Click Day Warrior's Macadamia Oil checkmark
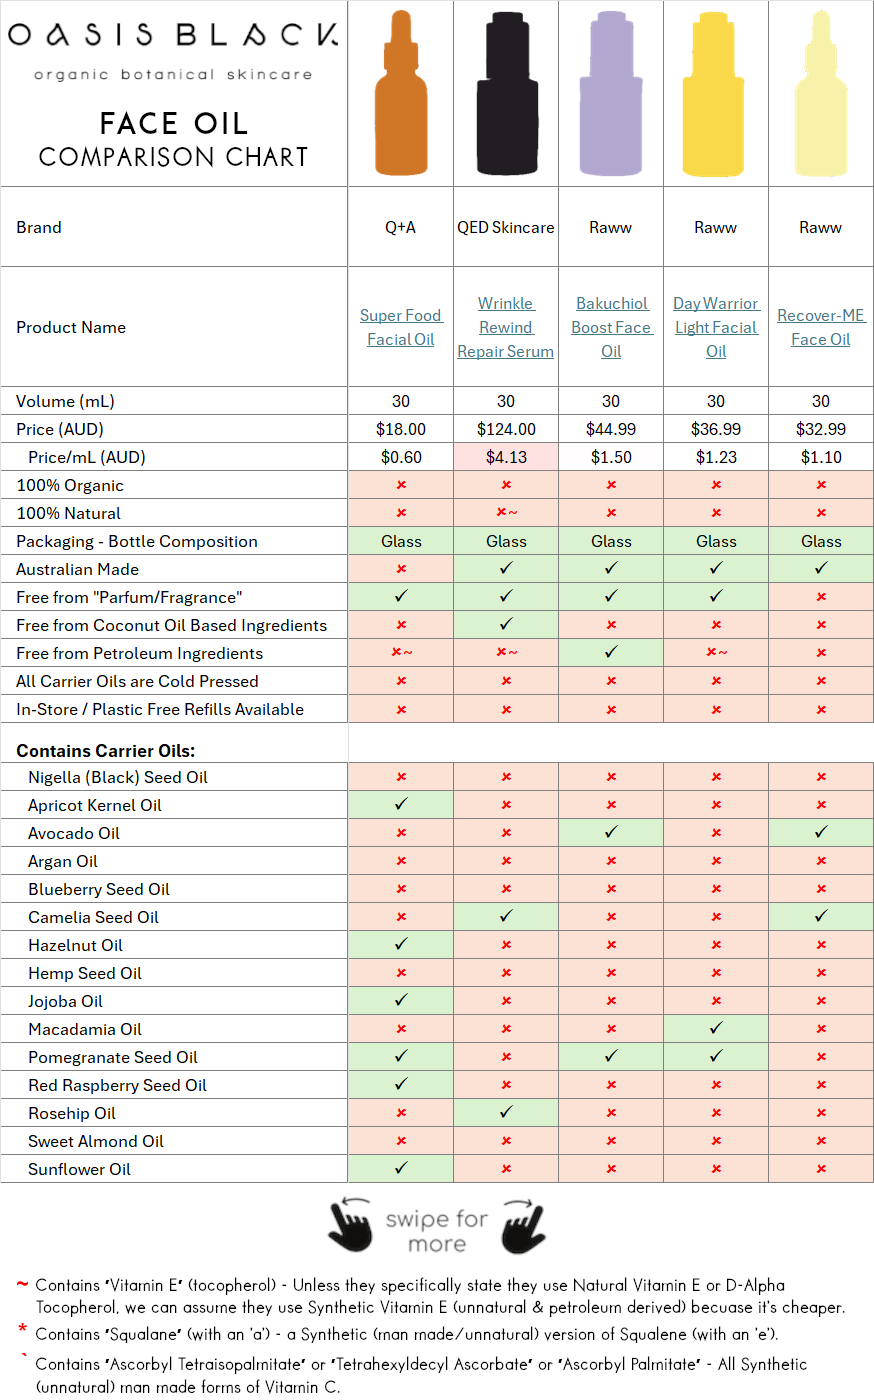Viewport: 874px width, 1400px height. [716, 1028]
